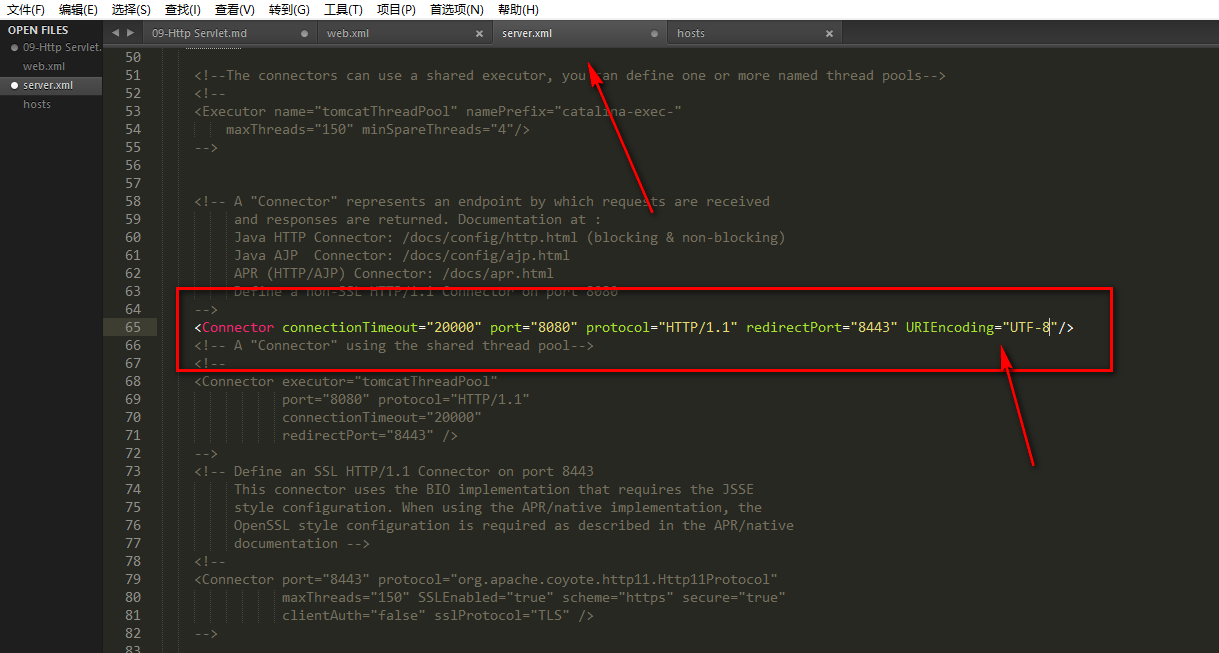Click dot beside 09-Http Servlet in sidebar

click(14, 47)
